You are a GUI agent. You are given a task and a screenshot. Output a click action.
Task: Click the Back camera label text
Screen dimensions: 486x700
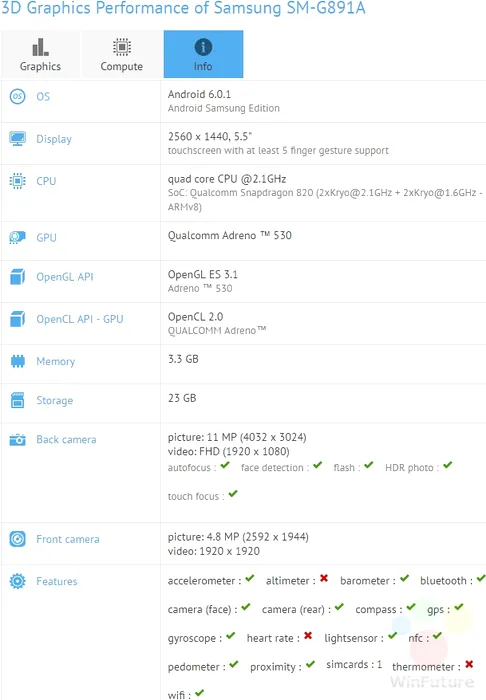click(66, 440)
